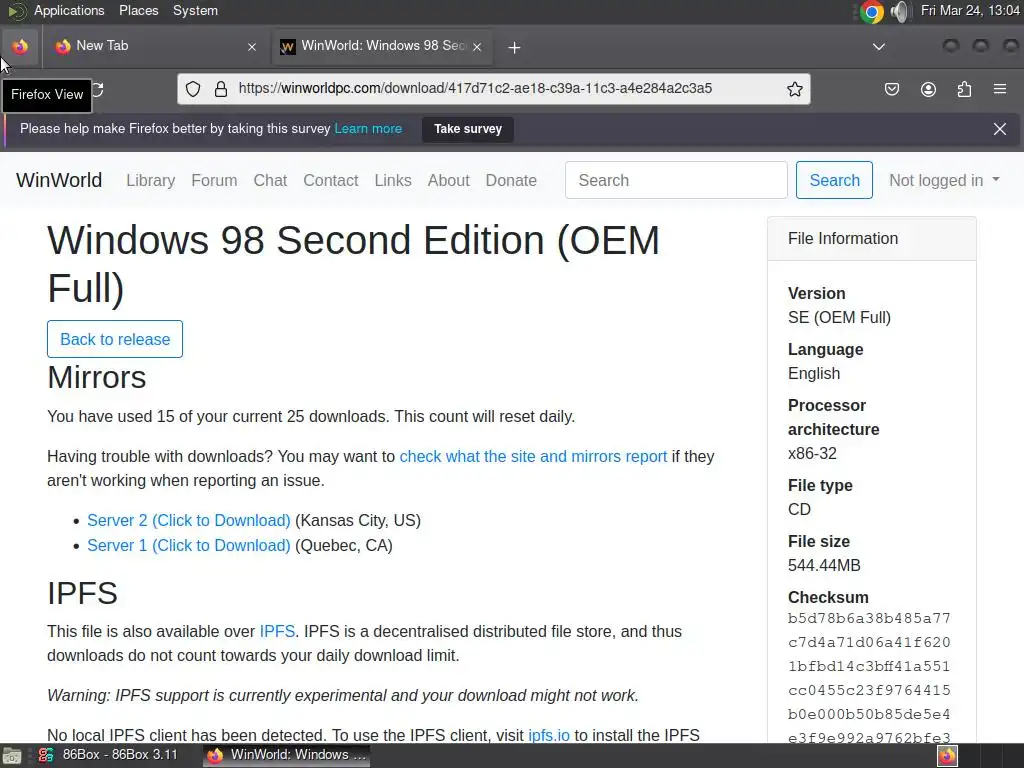The height and width of the screenshot is (768, 1024).
Task: Click the File Information panel header
Action: click(872, 238)
